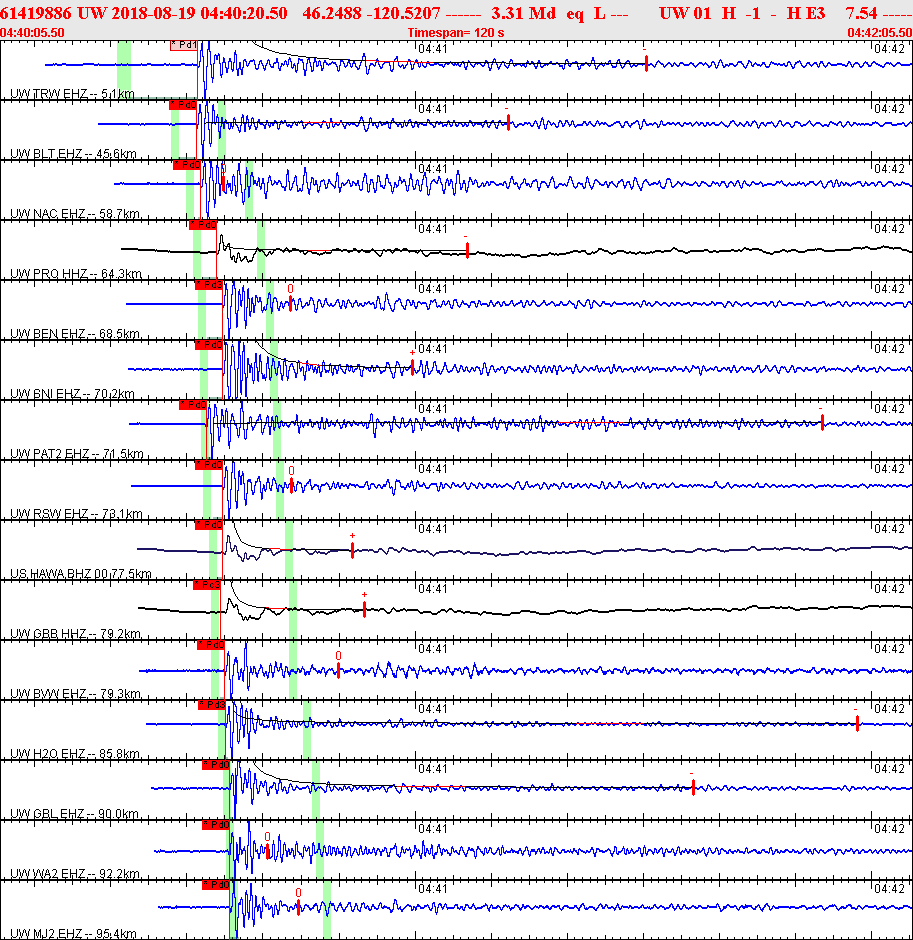Select the Pd1 pick flag on TRW trace

[x=183, y=45]
